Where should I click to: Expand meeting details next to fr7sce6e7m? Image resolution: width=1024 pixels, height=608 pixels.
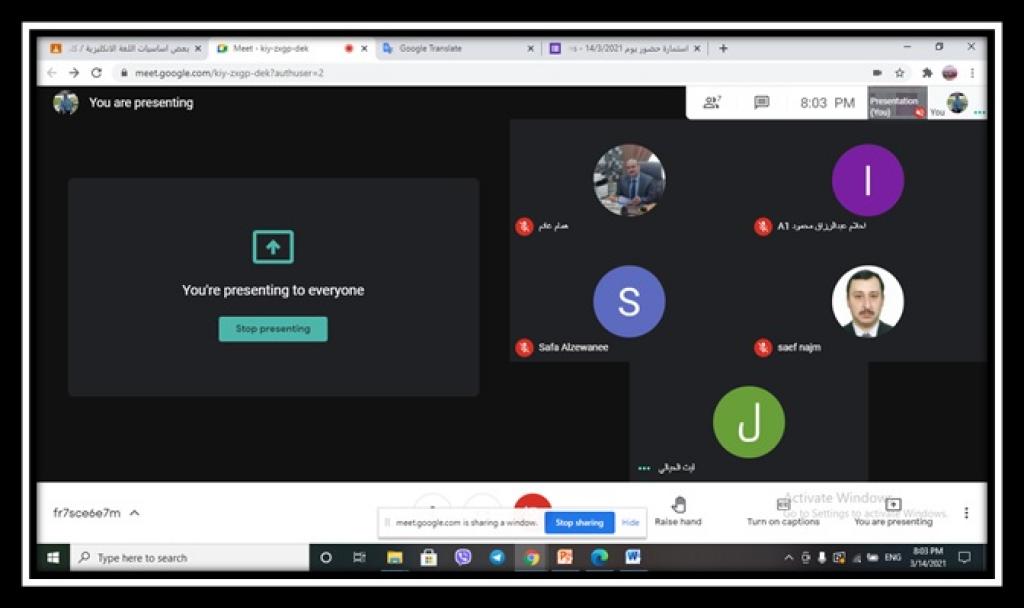[x=135, y=513]
